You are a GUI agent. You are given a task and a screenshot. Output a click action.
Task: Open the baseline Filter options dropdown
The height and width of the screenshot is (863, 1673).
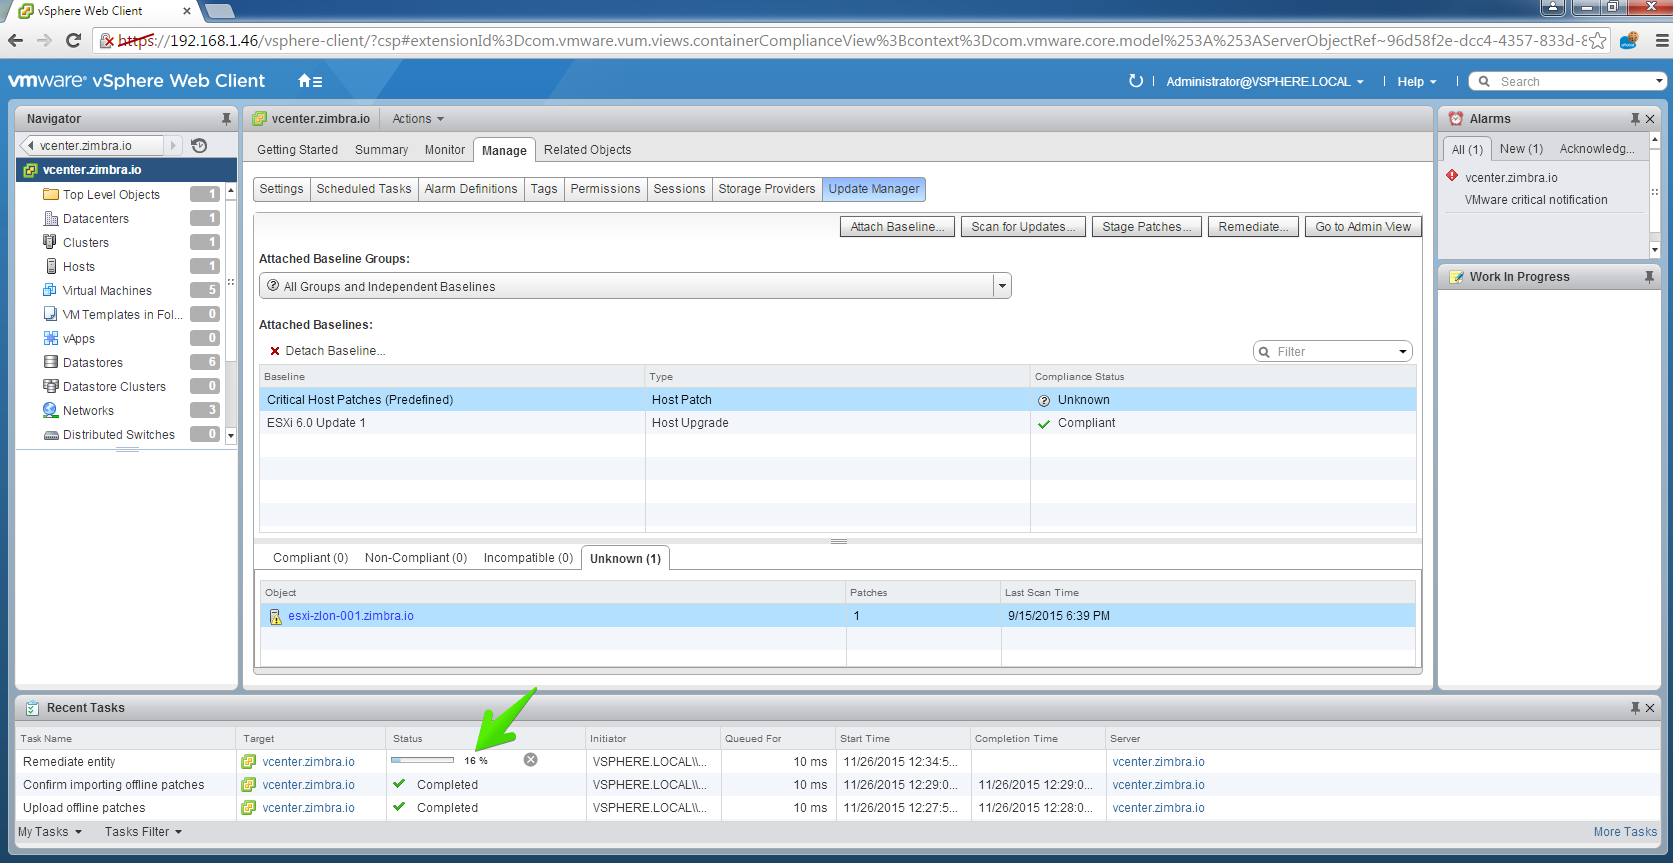1403,352
